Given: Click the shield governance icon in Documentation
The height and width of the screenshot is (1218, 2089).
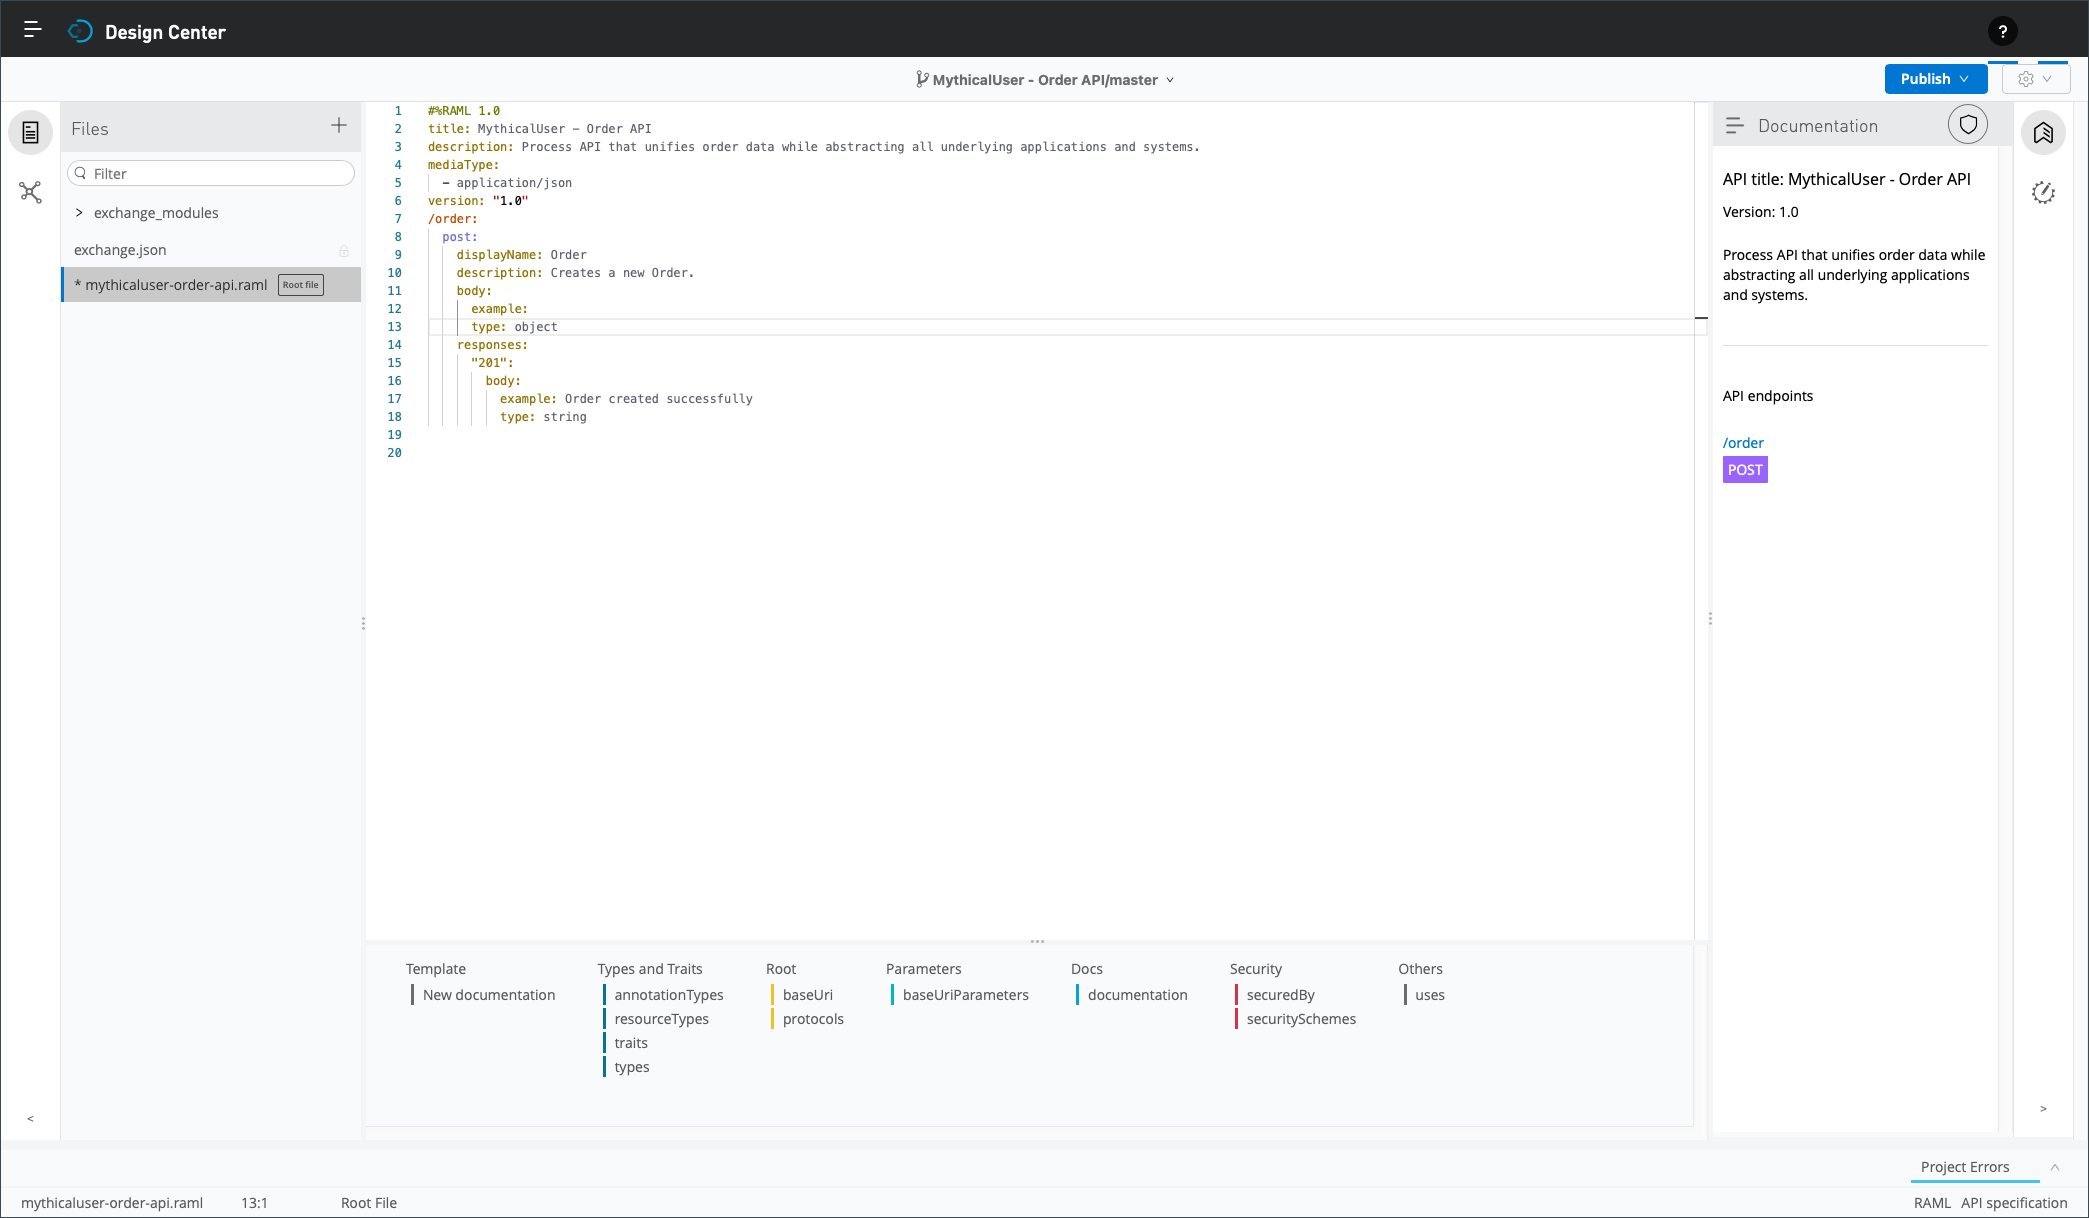Looking at the screenshot, I should pos(1968,125).
